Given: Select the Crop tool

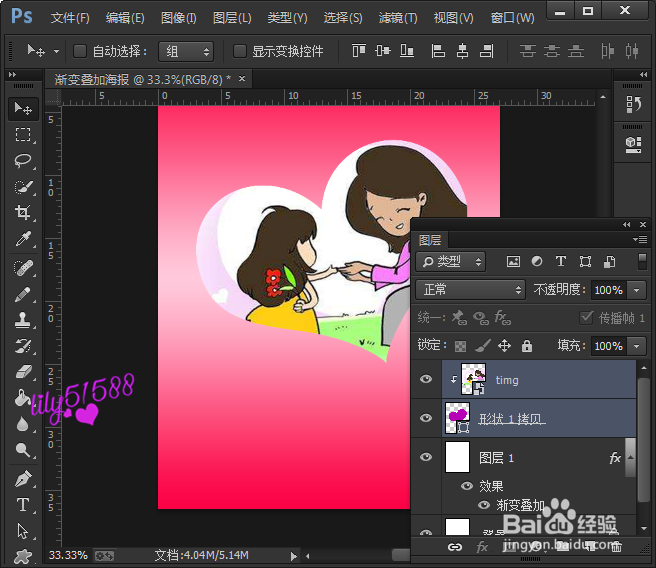Looking at the screenshot, I should pos(23,212).
